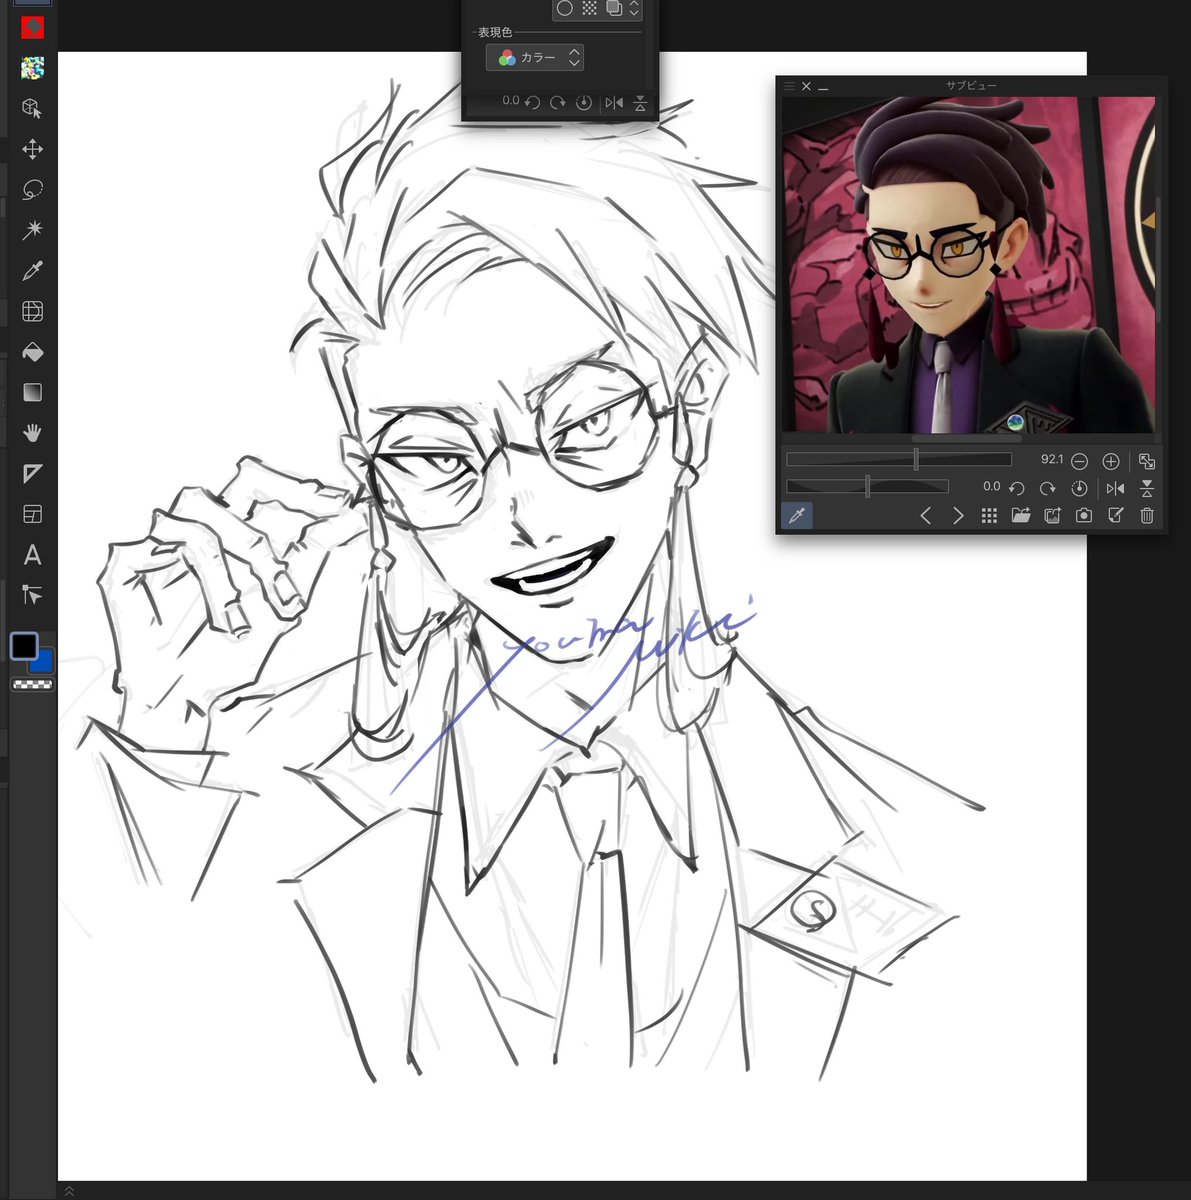This screenshot has width=1191, height=1200.
Task: Select the transparent color swatch
Action: coord(32,685)
